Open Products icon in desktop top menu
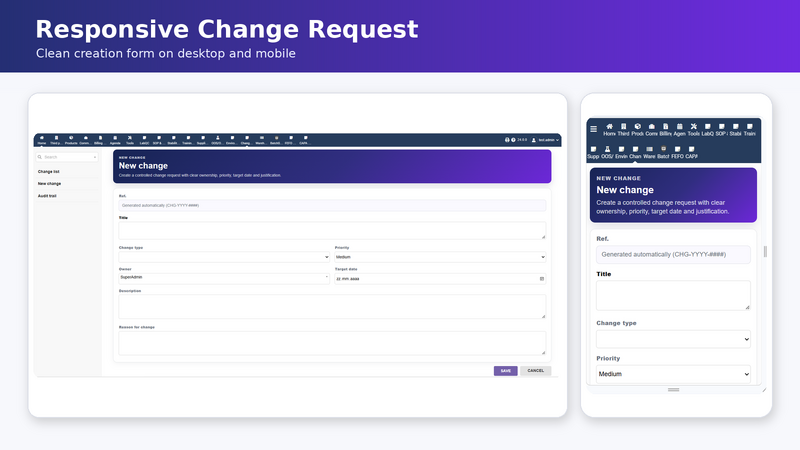The image size is (800, 450). coord(71,138)
